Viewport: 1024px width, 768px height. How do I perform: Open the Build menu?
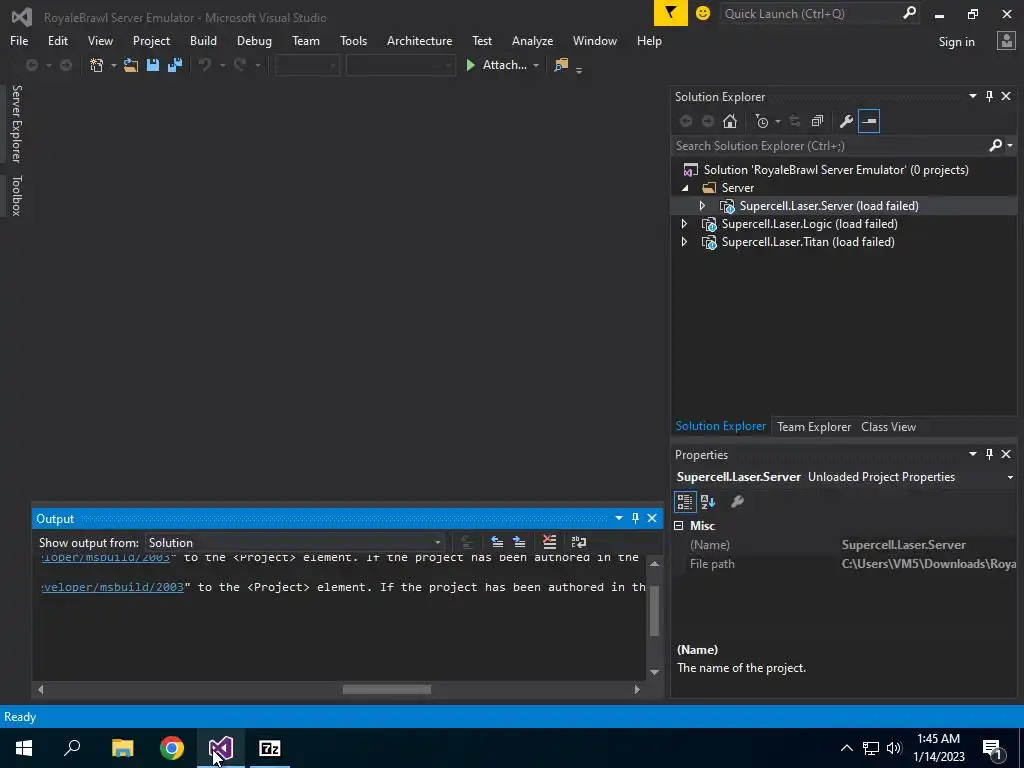coord(203,40)
